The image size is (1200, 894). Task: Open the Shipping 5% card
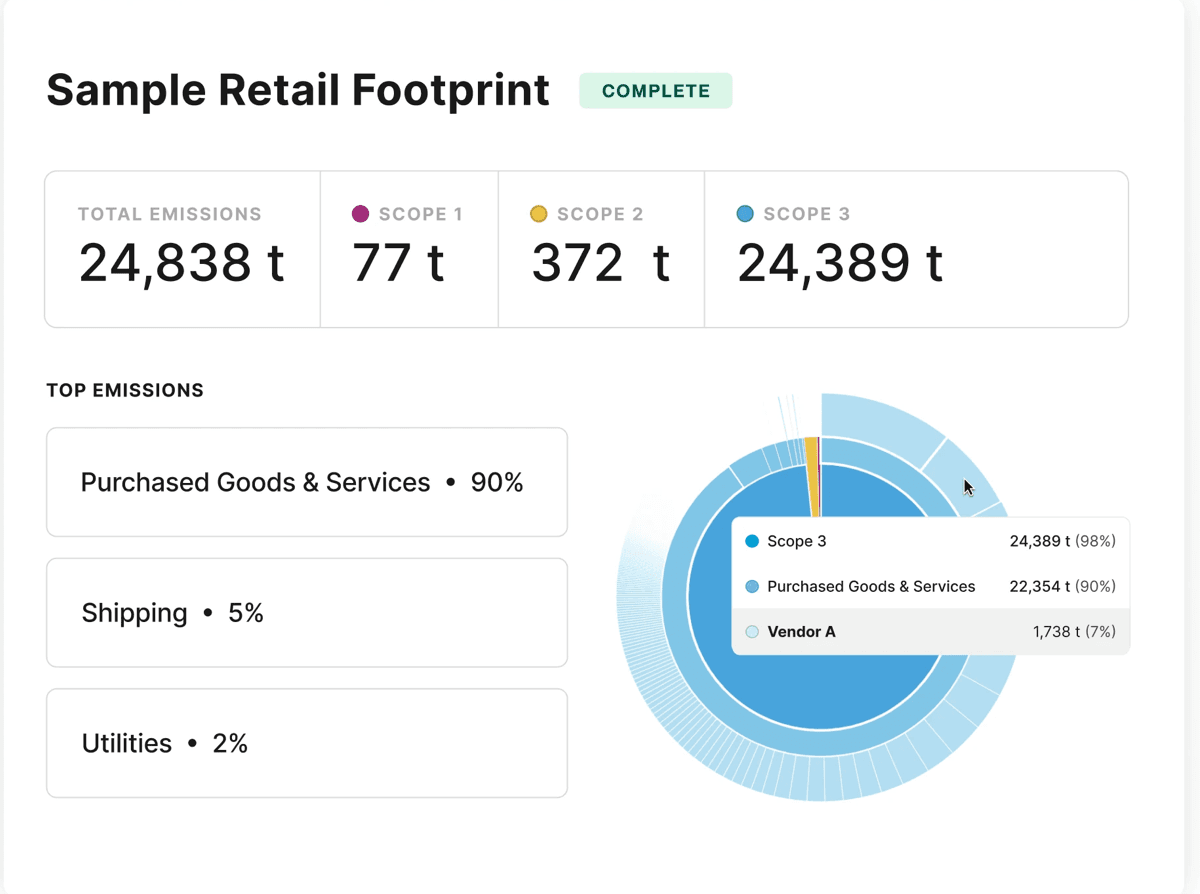click(x=307, y=612)
